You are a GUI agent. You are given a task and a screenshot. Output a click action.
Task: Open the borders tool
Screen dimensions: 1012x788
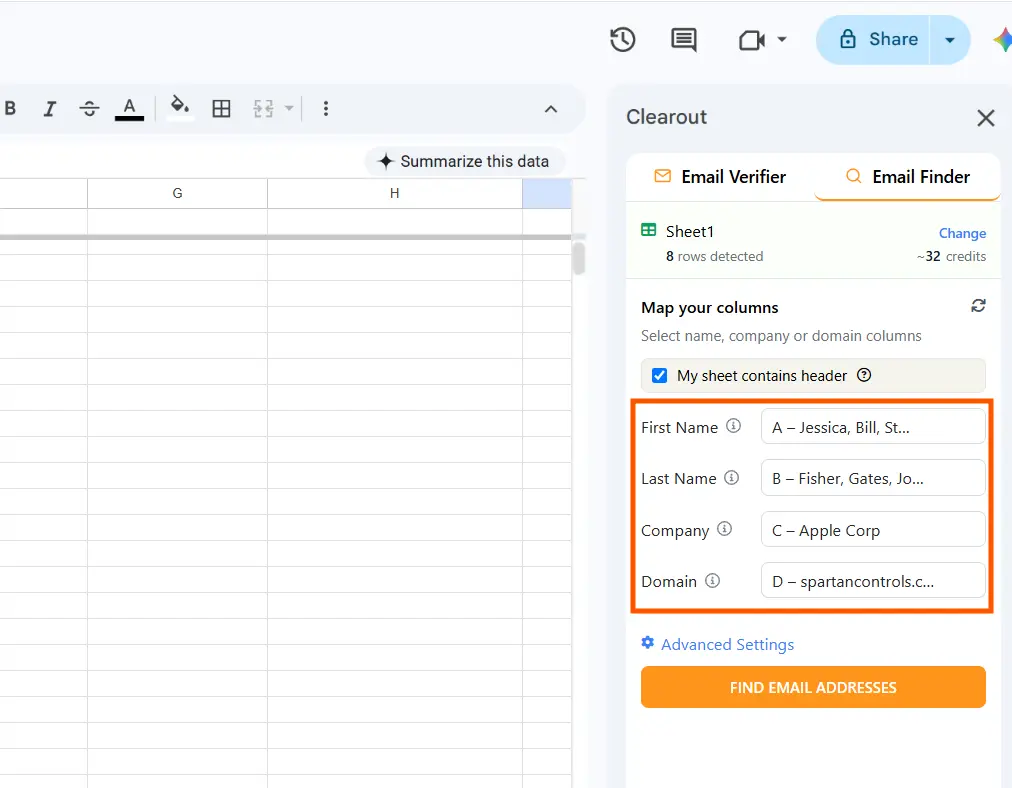[221, 108]
